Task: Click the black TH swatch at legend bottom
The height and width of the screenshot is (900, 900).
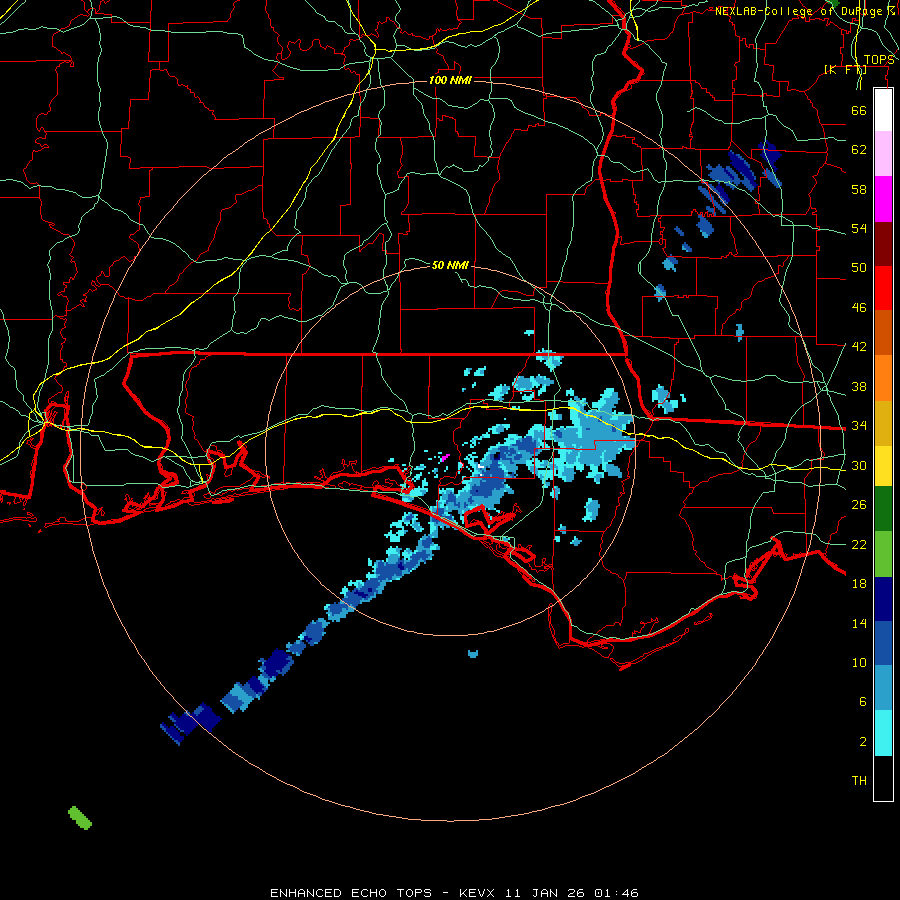Action: tap(883, 778)
